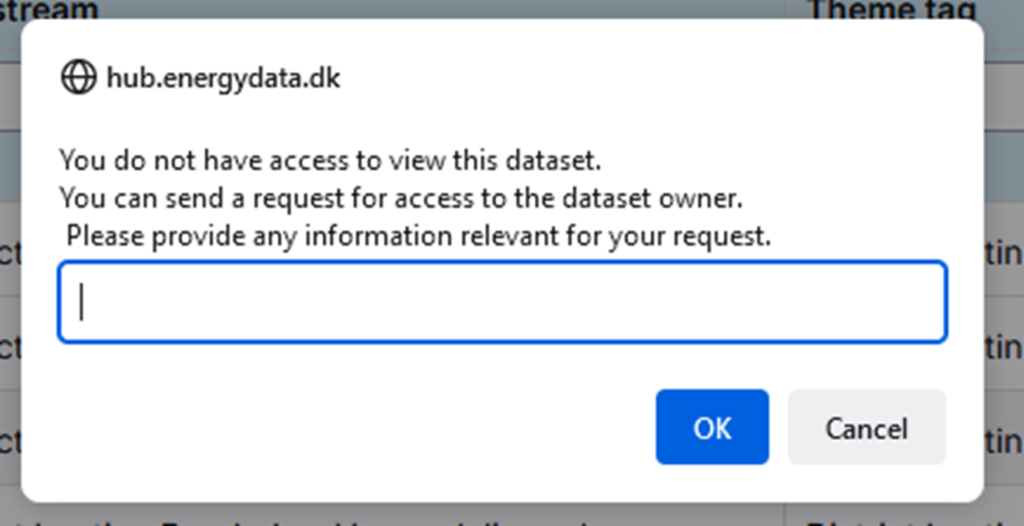Image resolution: width=1024 pixels, height=526 pixels.
Task: Click the globe icon beside hub.energydata.dk
Action: coord(79,77)
